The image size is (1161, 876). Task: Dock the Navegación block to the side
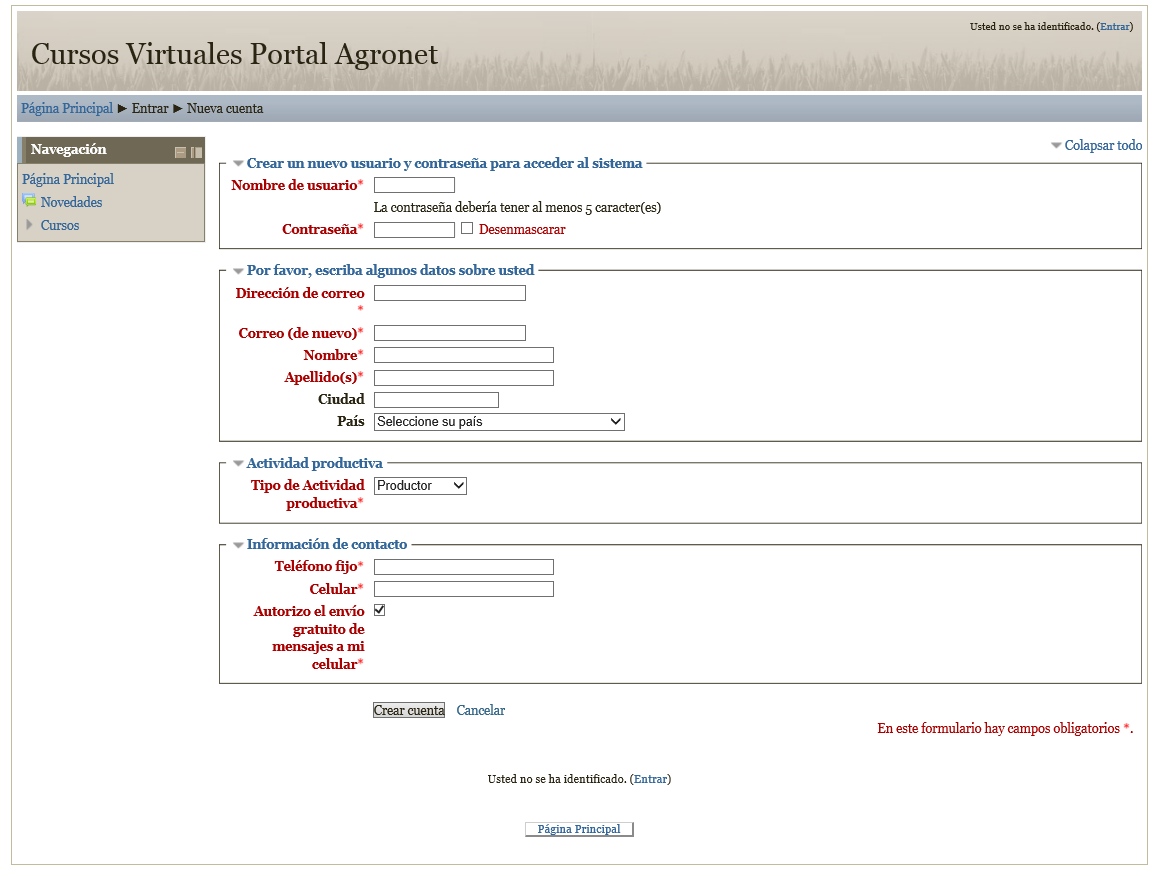tap(197, 152)
